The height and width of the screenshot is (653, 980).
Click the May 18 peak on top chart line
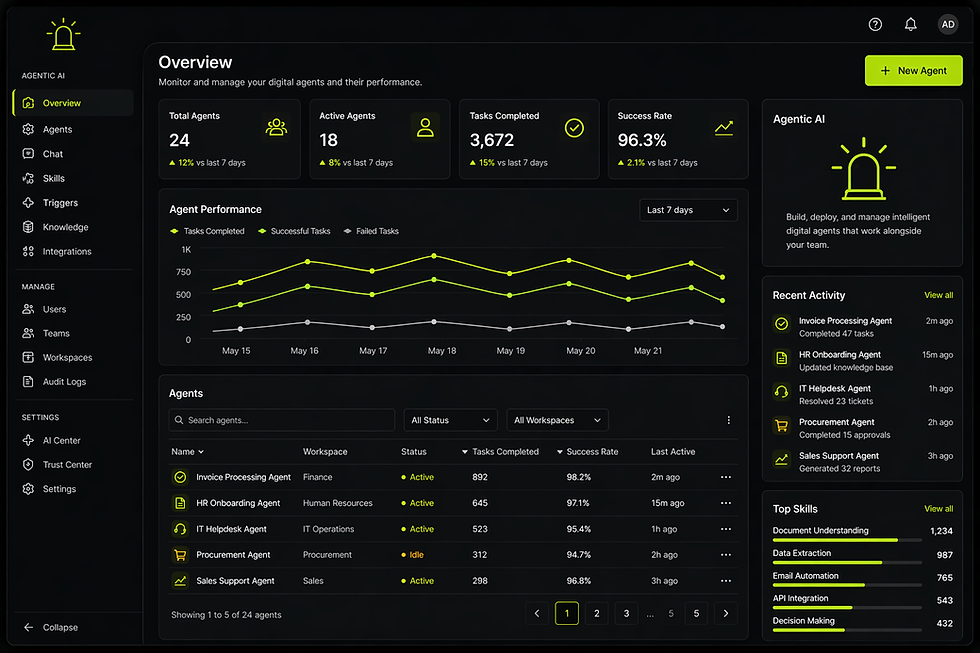coord(434,256)
